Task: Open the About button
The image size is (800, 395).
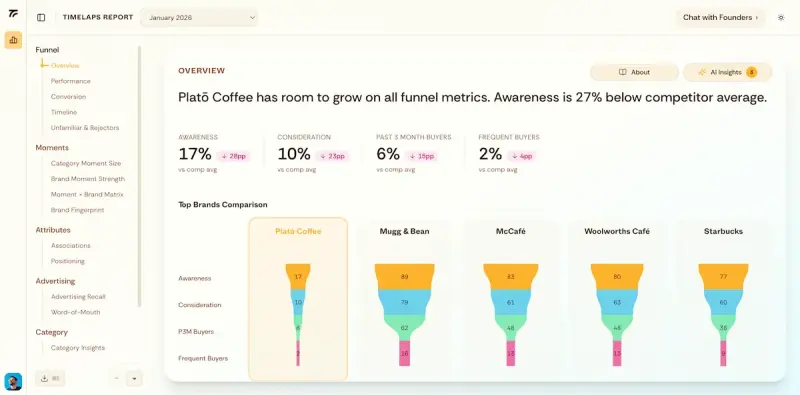Action: [634, 72]
